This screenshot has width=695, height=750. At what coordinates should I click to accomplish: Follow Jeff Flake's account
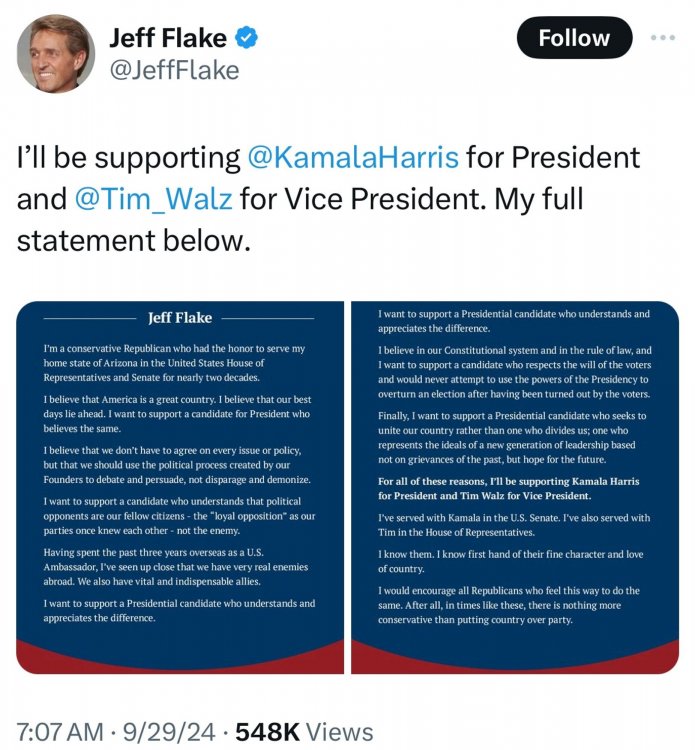[574, 38]
